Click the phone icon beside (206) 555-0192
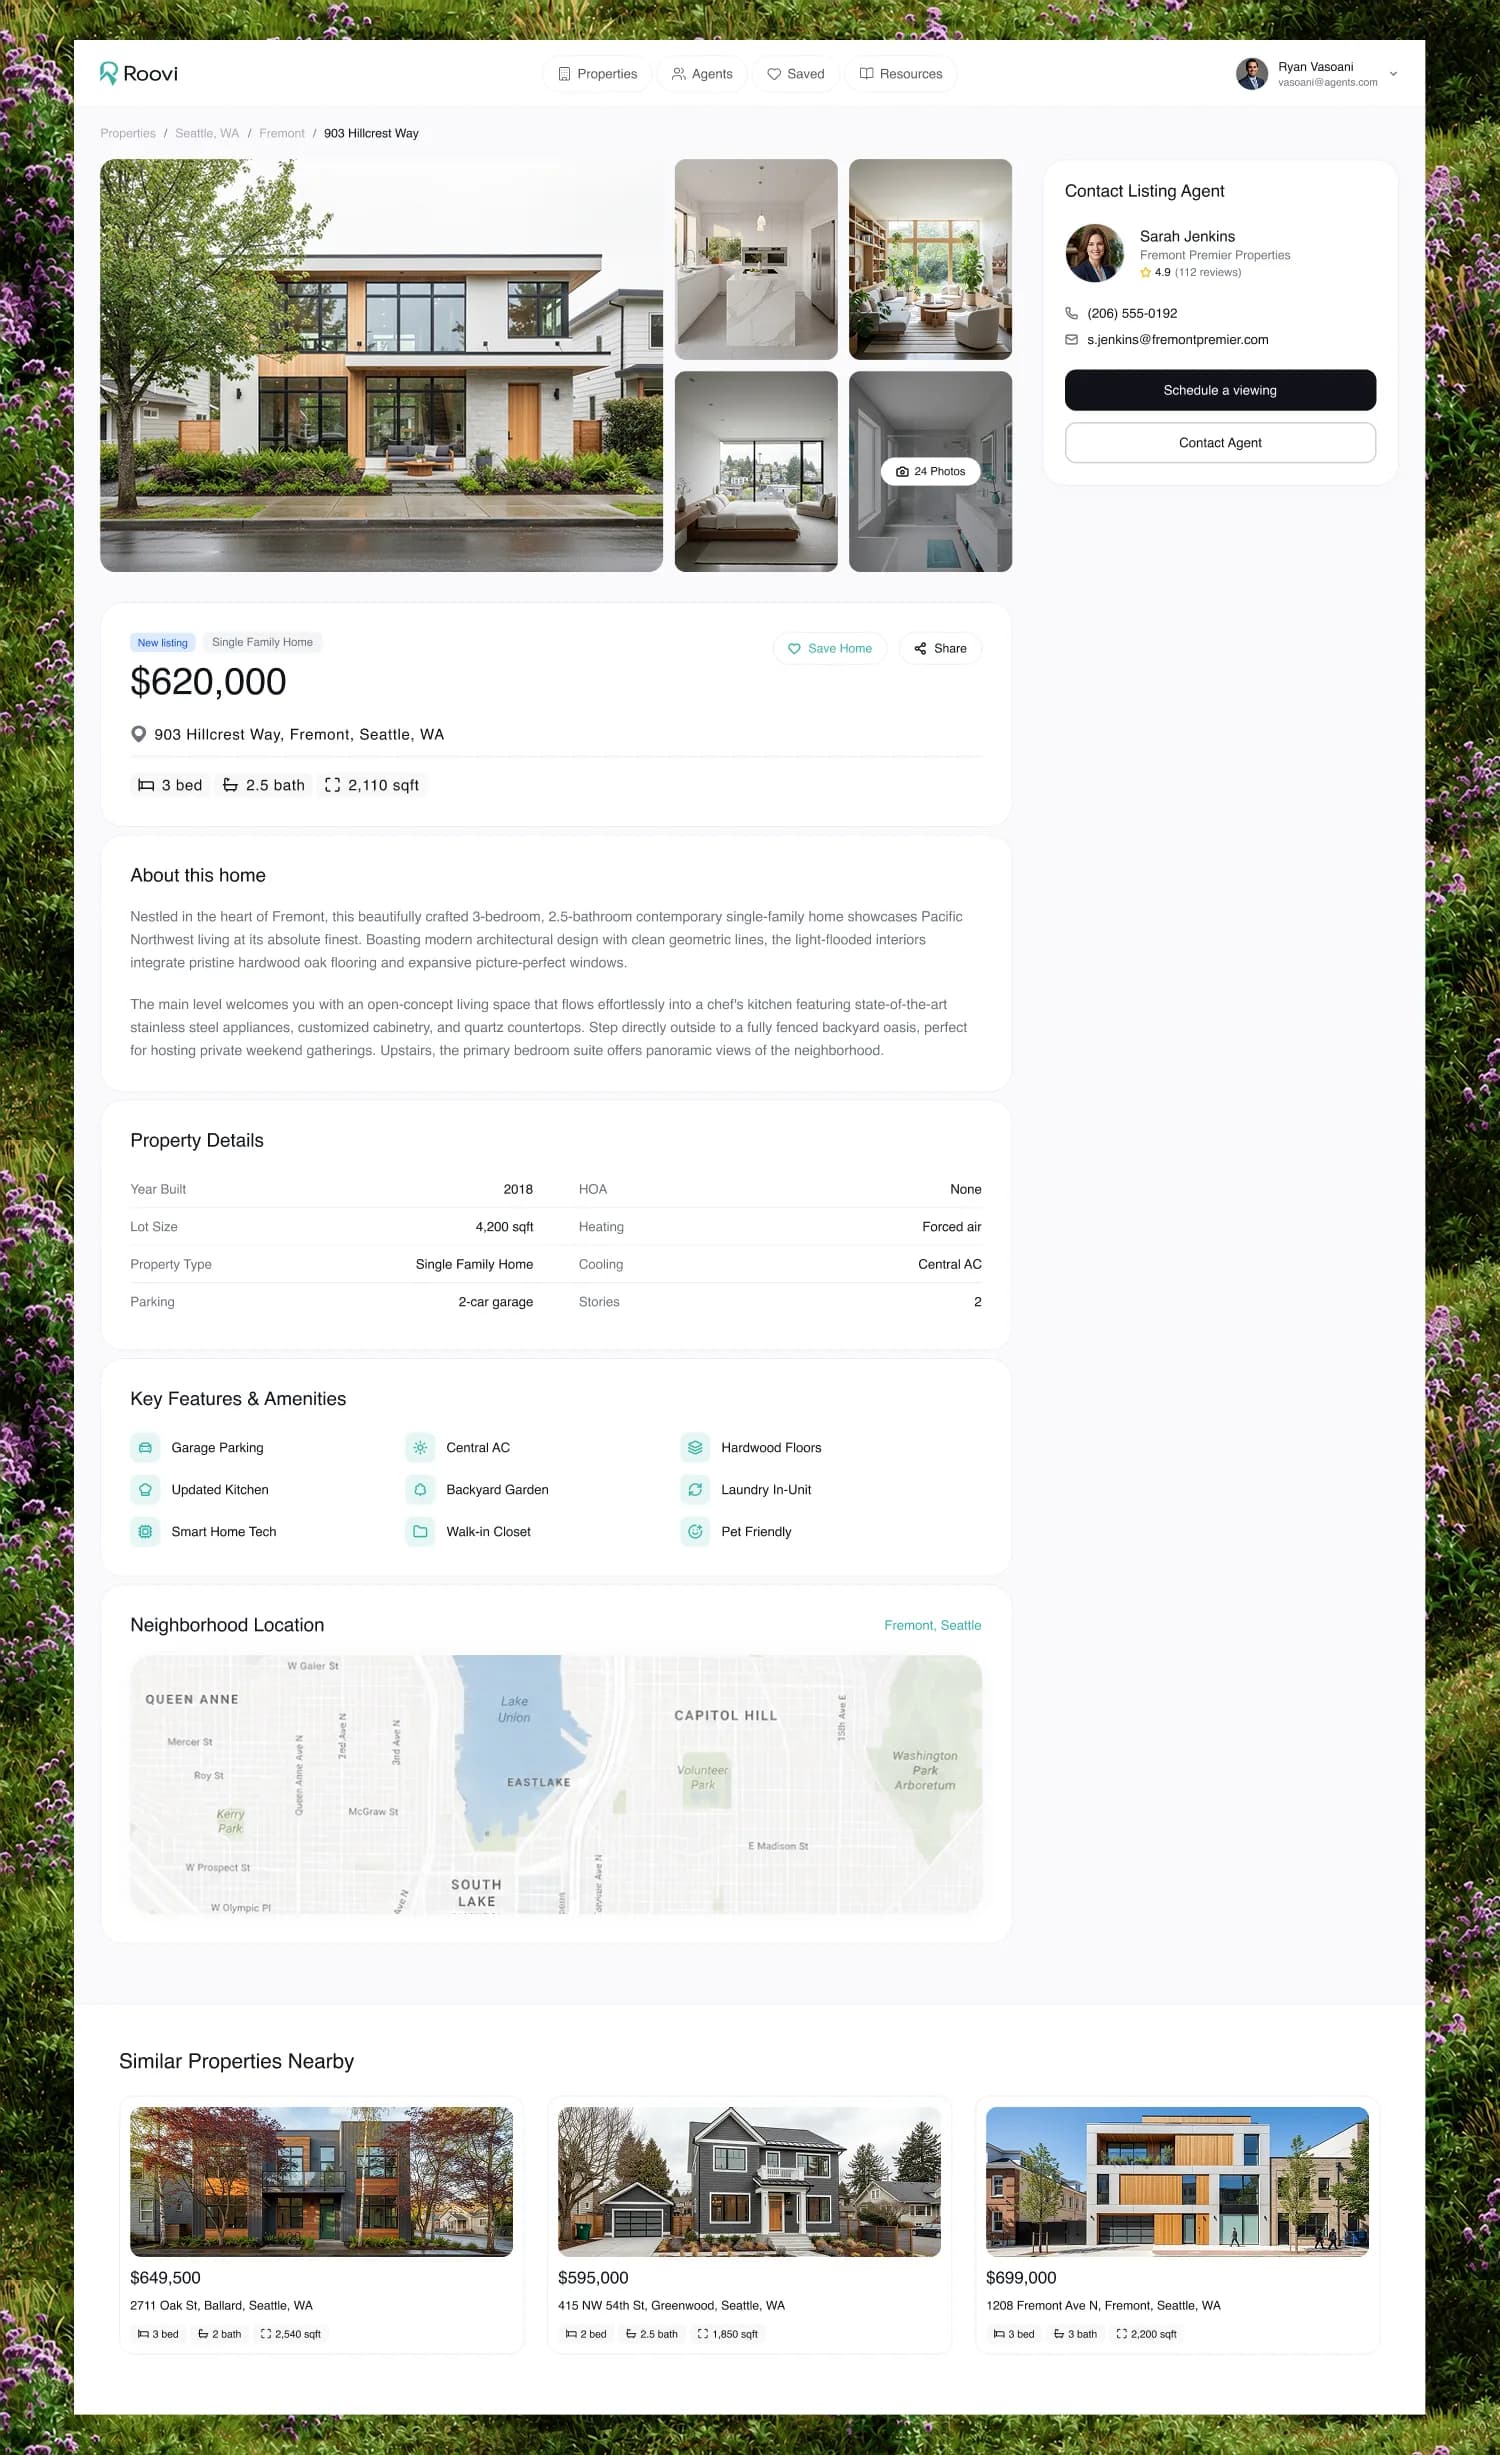Viewport: 1500px width, 2455px height. click(1071, 313)
